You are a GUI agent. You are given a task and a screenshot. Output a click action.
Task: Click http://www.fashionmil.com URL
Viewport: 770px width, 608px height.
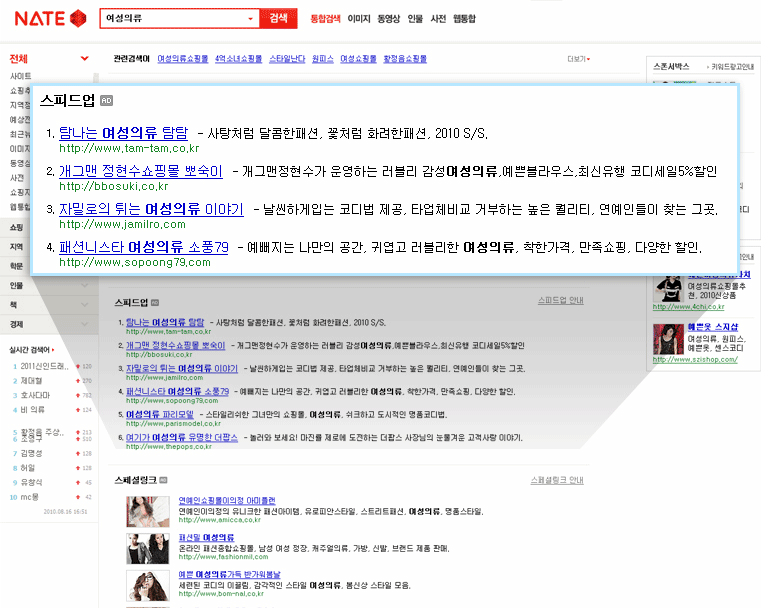click(x=223, y=556)
